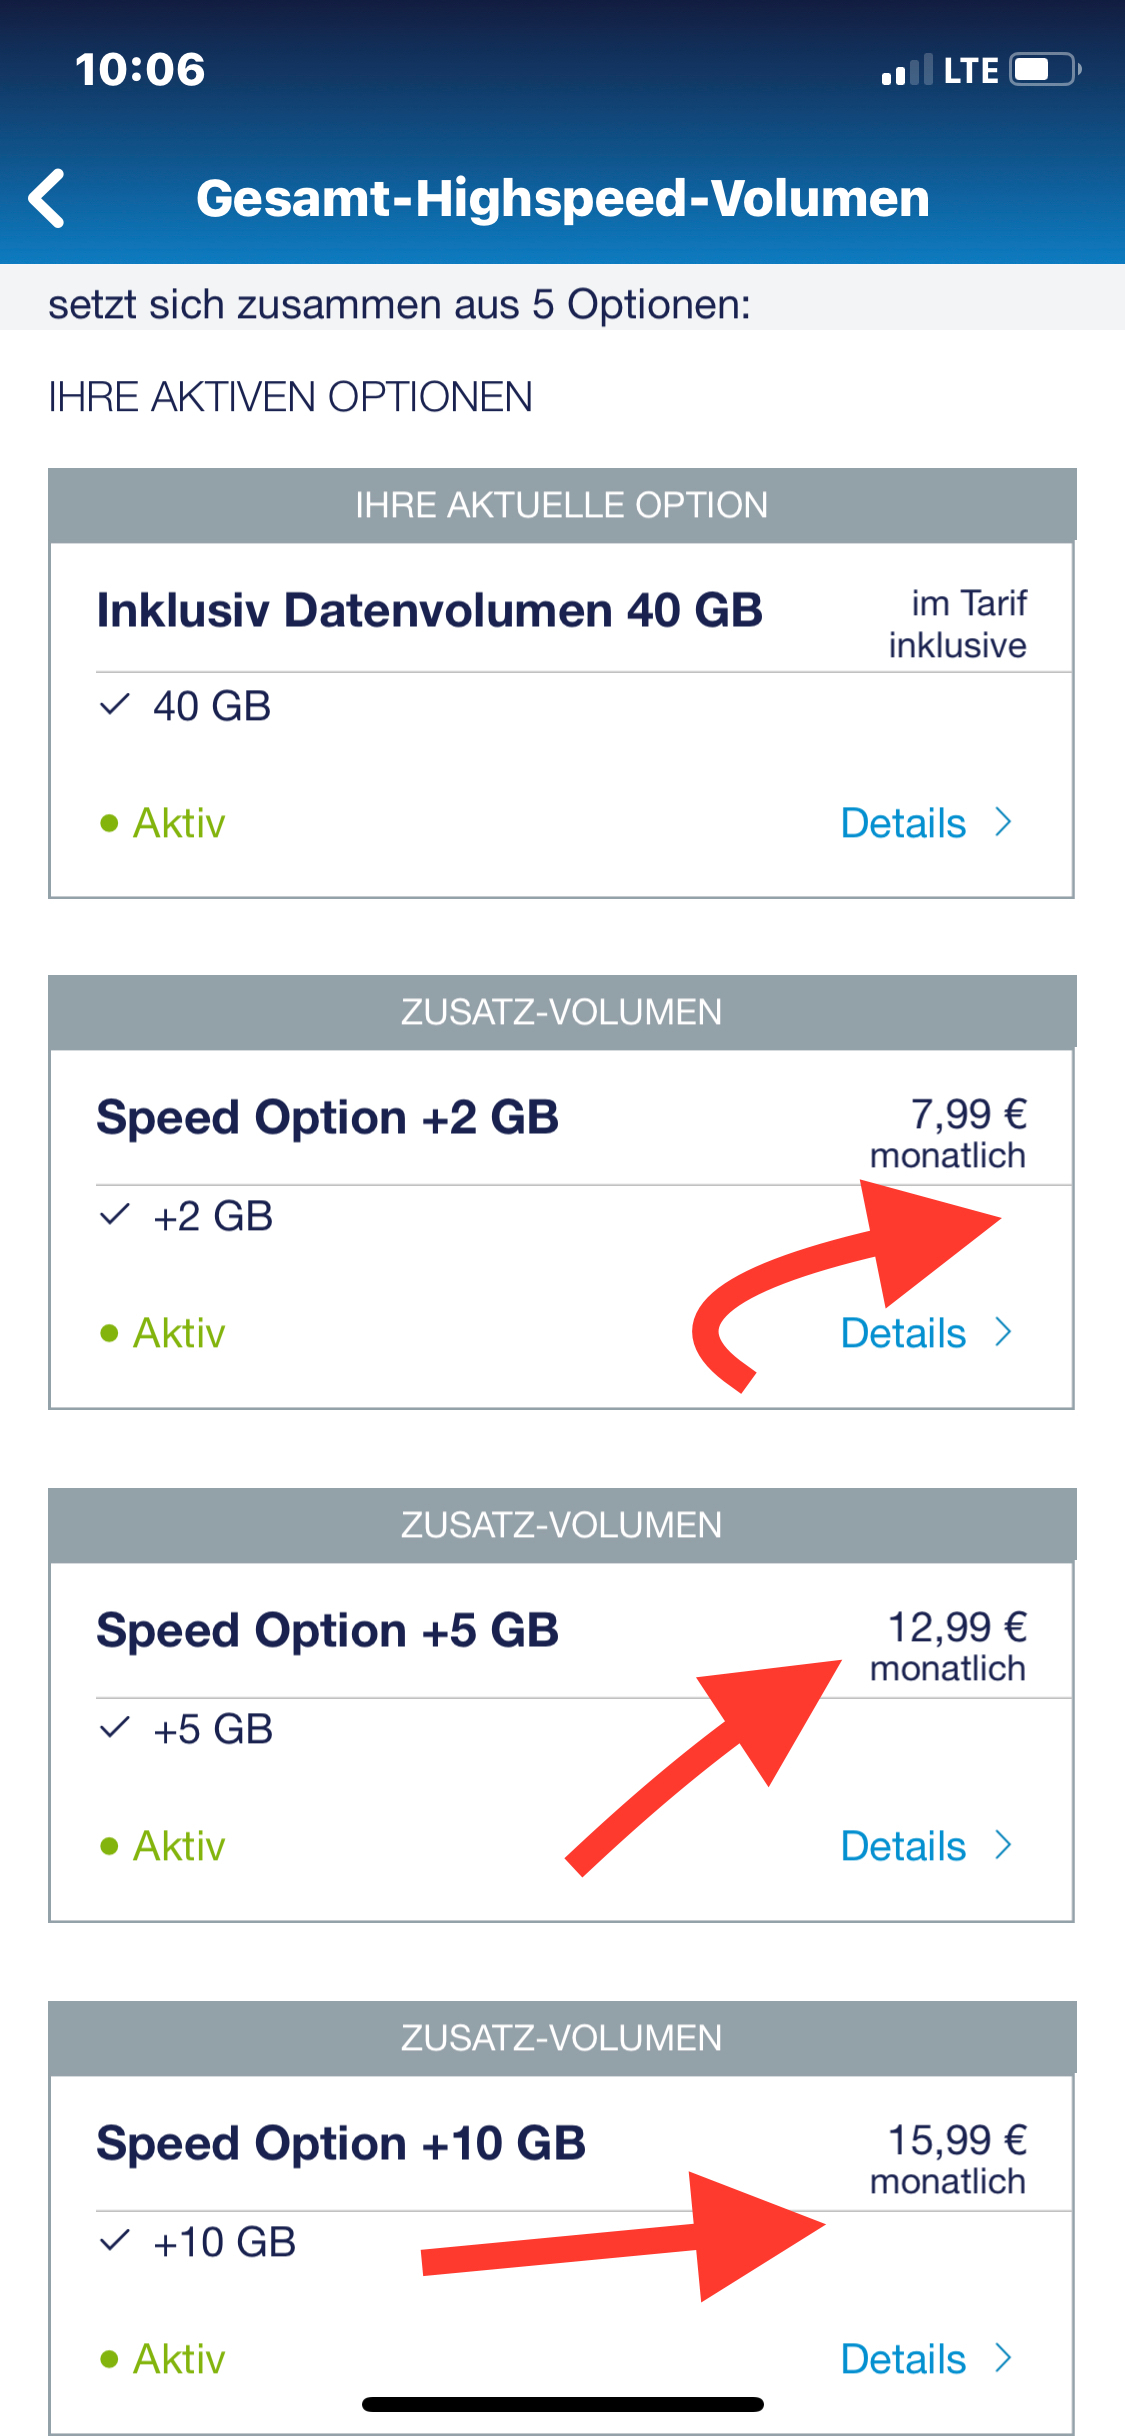The image size is (1125, 2436).
Task: Tap Aktiv status of Speed Option +5 GB
Action: (x=163, y=1846)
